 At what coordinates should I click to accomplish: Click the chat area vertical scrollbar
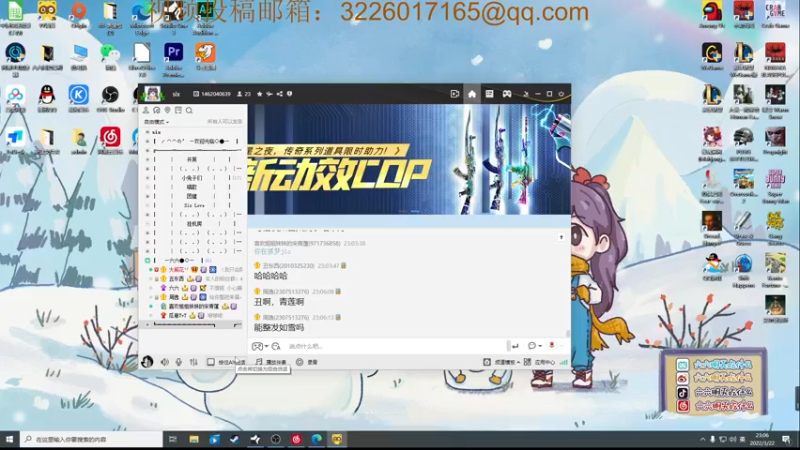point(567,334)
